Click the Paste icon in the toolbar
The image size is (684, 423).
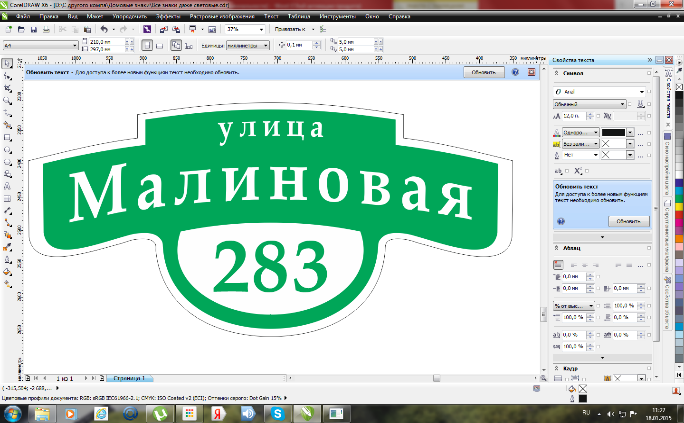click(87, 30)
